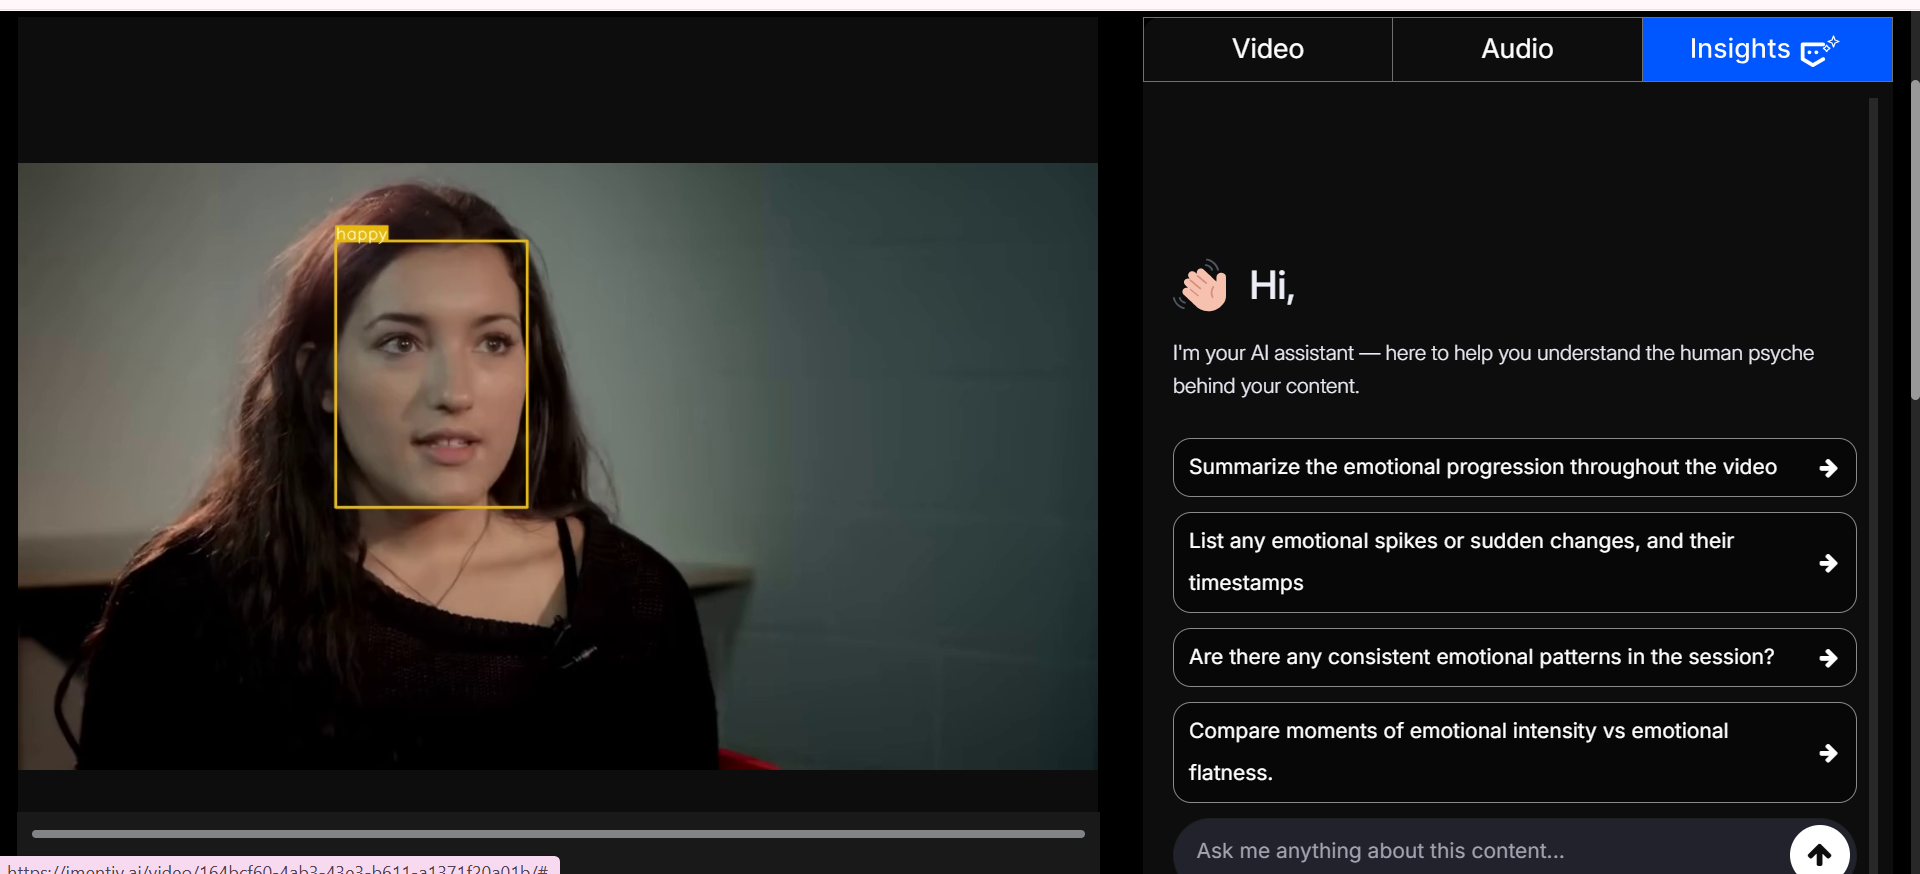
Task: Click arrow icon on consistent emotional patterns prompt
Action: pyautogui.click(x=1828, y=658)
